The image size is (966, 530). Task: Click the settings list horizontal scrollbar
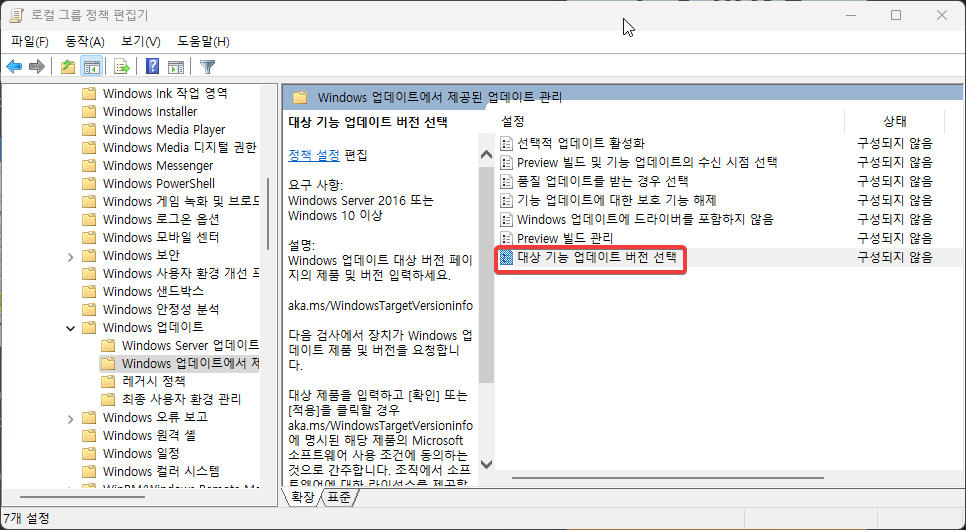click(667, 478)
